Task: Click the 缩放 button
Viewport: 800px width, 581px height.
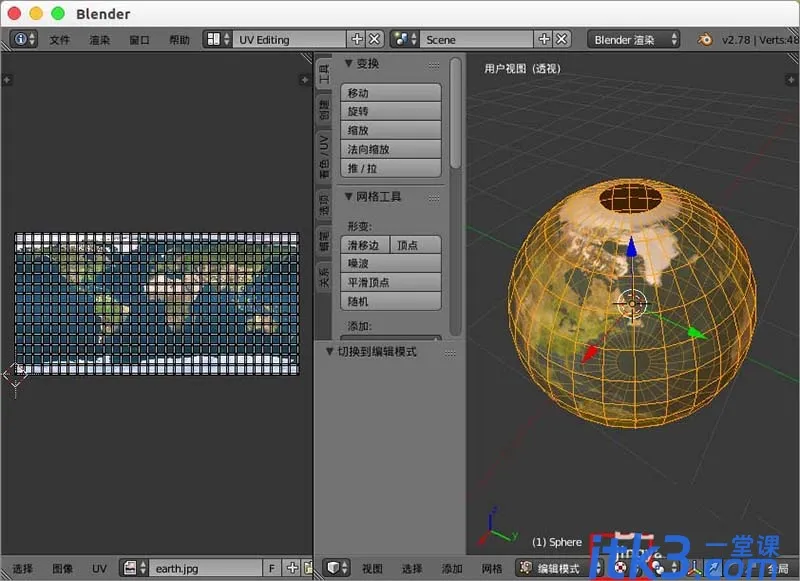Action: click(391, 130)
